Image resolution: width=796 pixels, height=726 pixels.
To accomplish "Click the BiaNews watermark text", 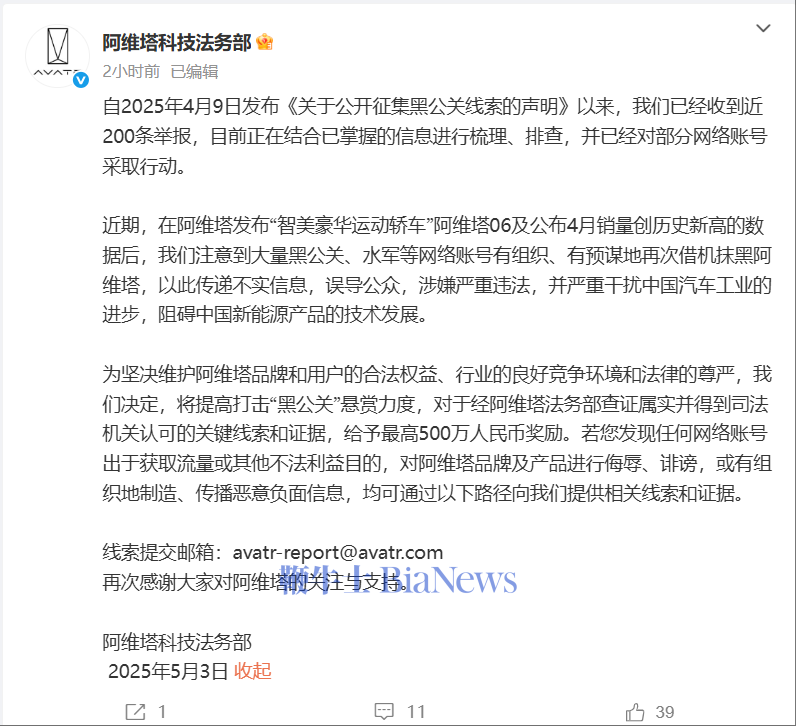I will point(399,579).
